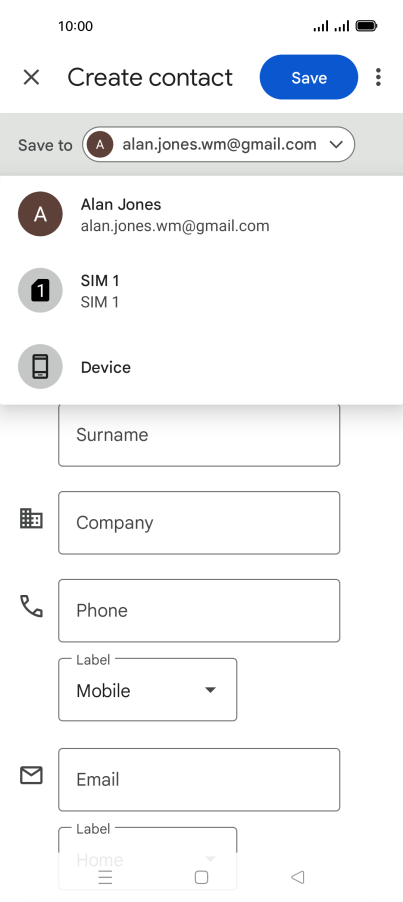Collapse the Save to account dropdown
The height and width of the screenshot is (902, 403).
point(218,144)
